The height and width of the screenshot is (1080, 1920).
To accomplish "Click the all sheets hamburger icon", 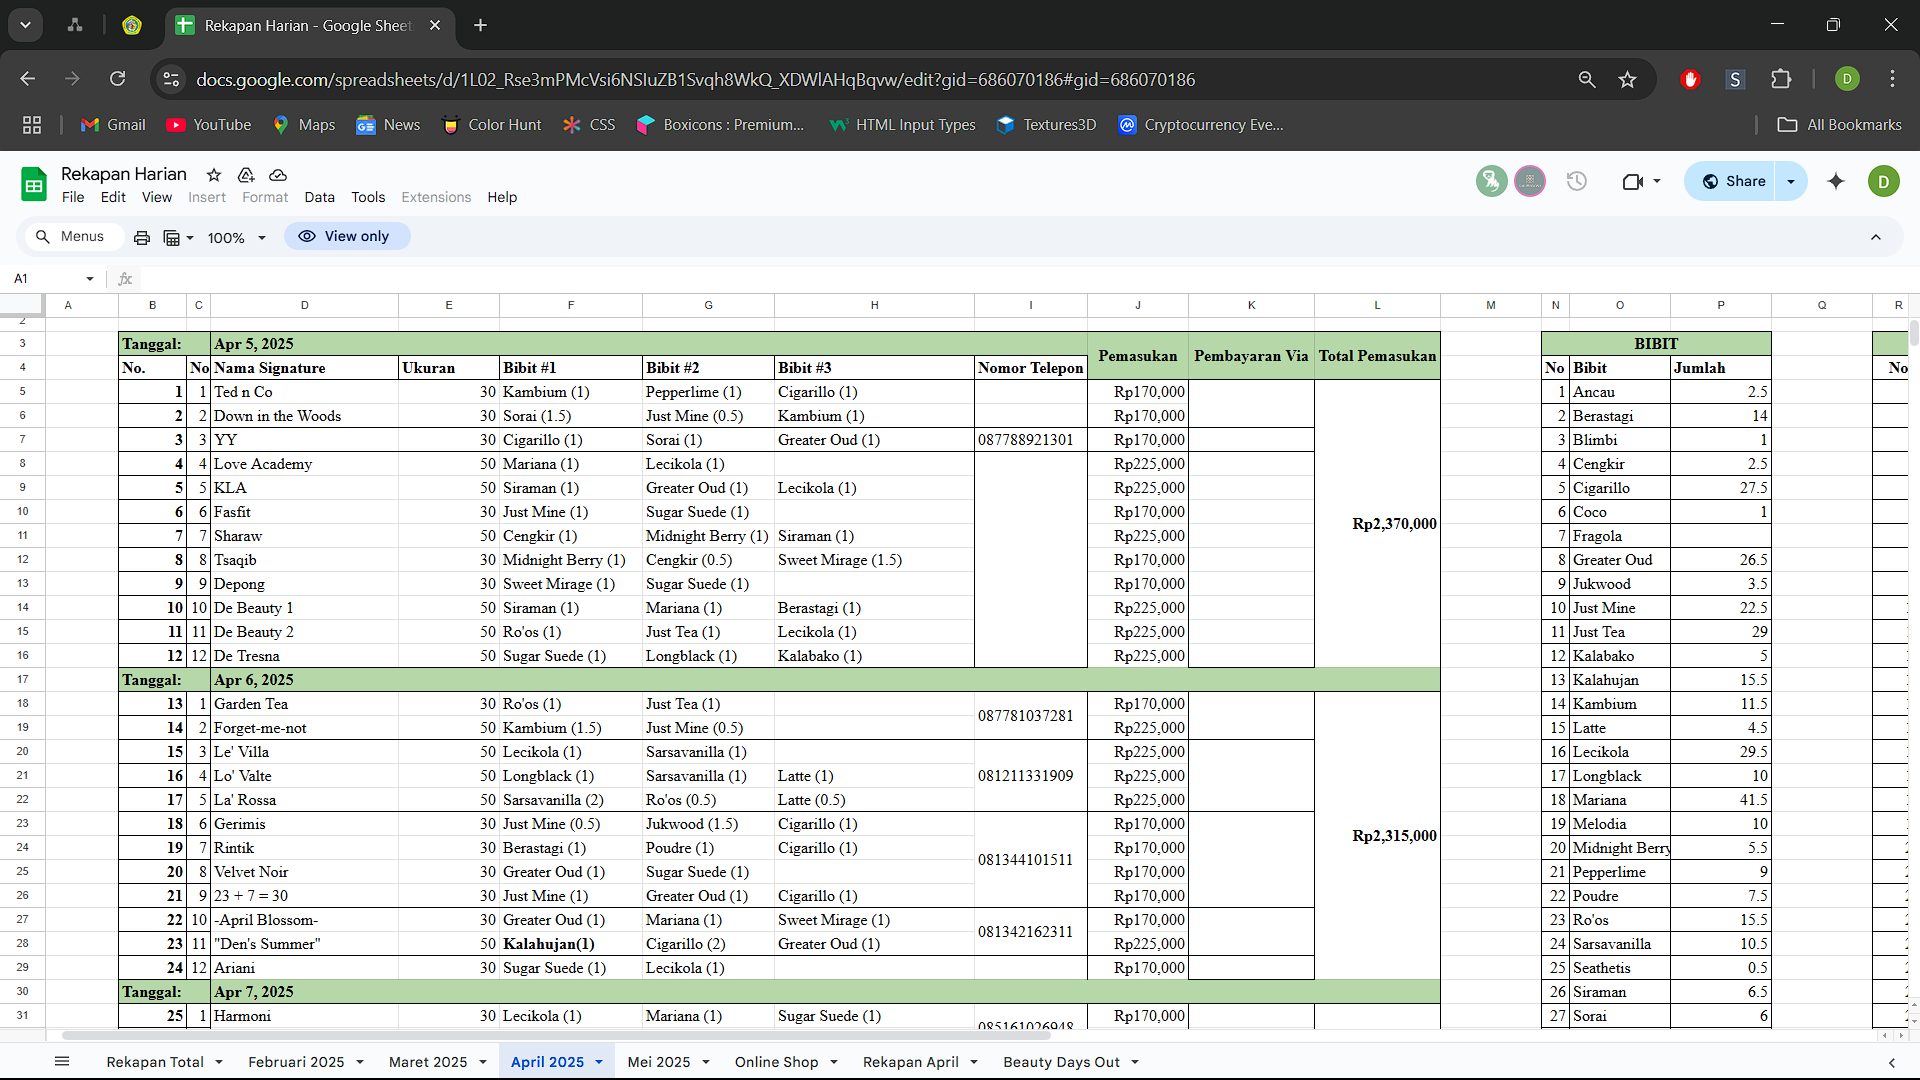I will coord(62,1062).
